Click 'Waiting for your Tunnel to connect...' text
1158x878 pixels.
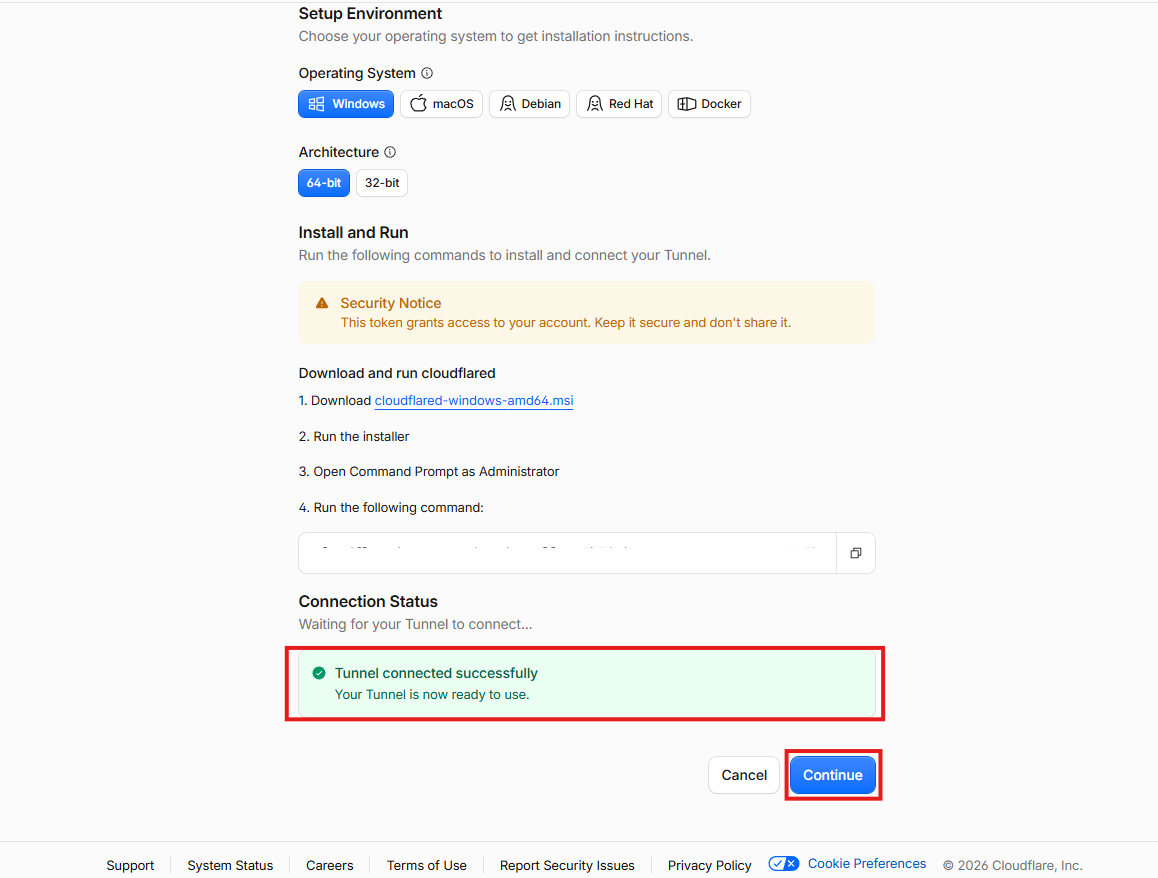[415, 625]
